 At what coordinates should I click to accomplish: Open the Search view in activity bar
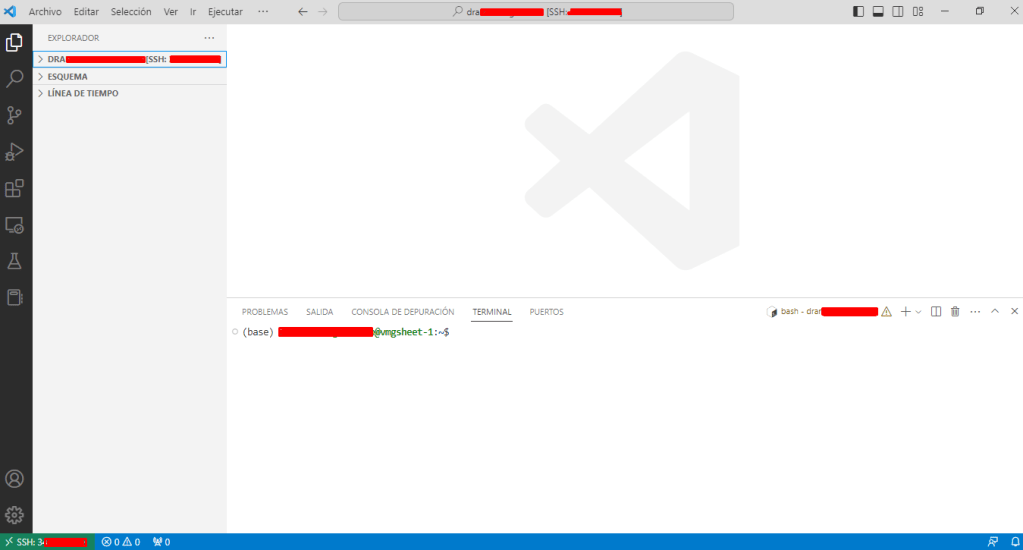15,78
